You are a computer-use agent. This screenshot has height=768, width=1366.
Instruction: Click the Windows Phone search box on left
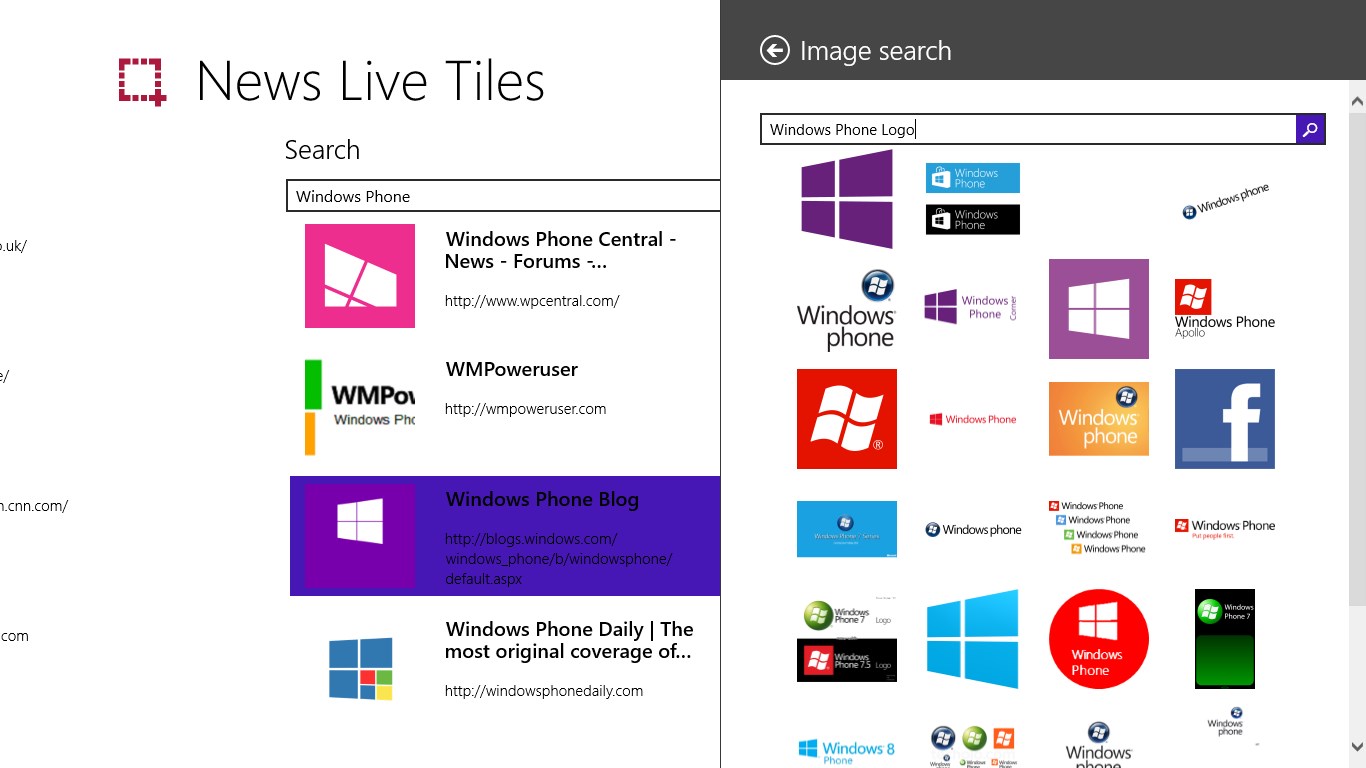point(500,196)
